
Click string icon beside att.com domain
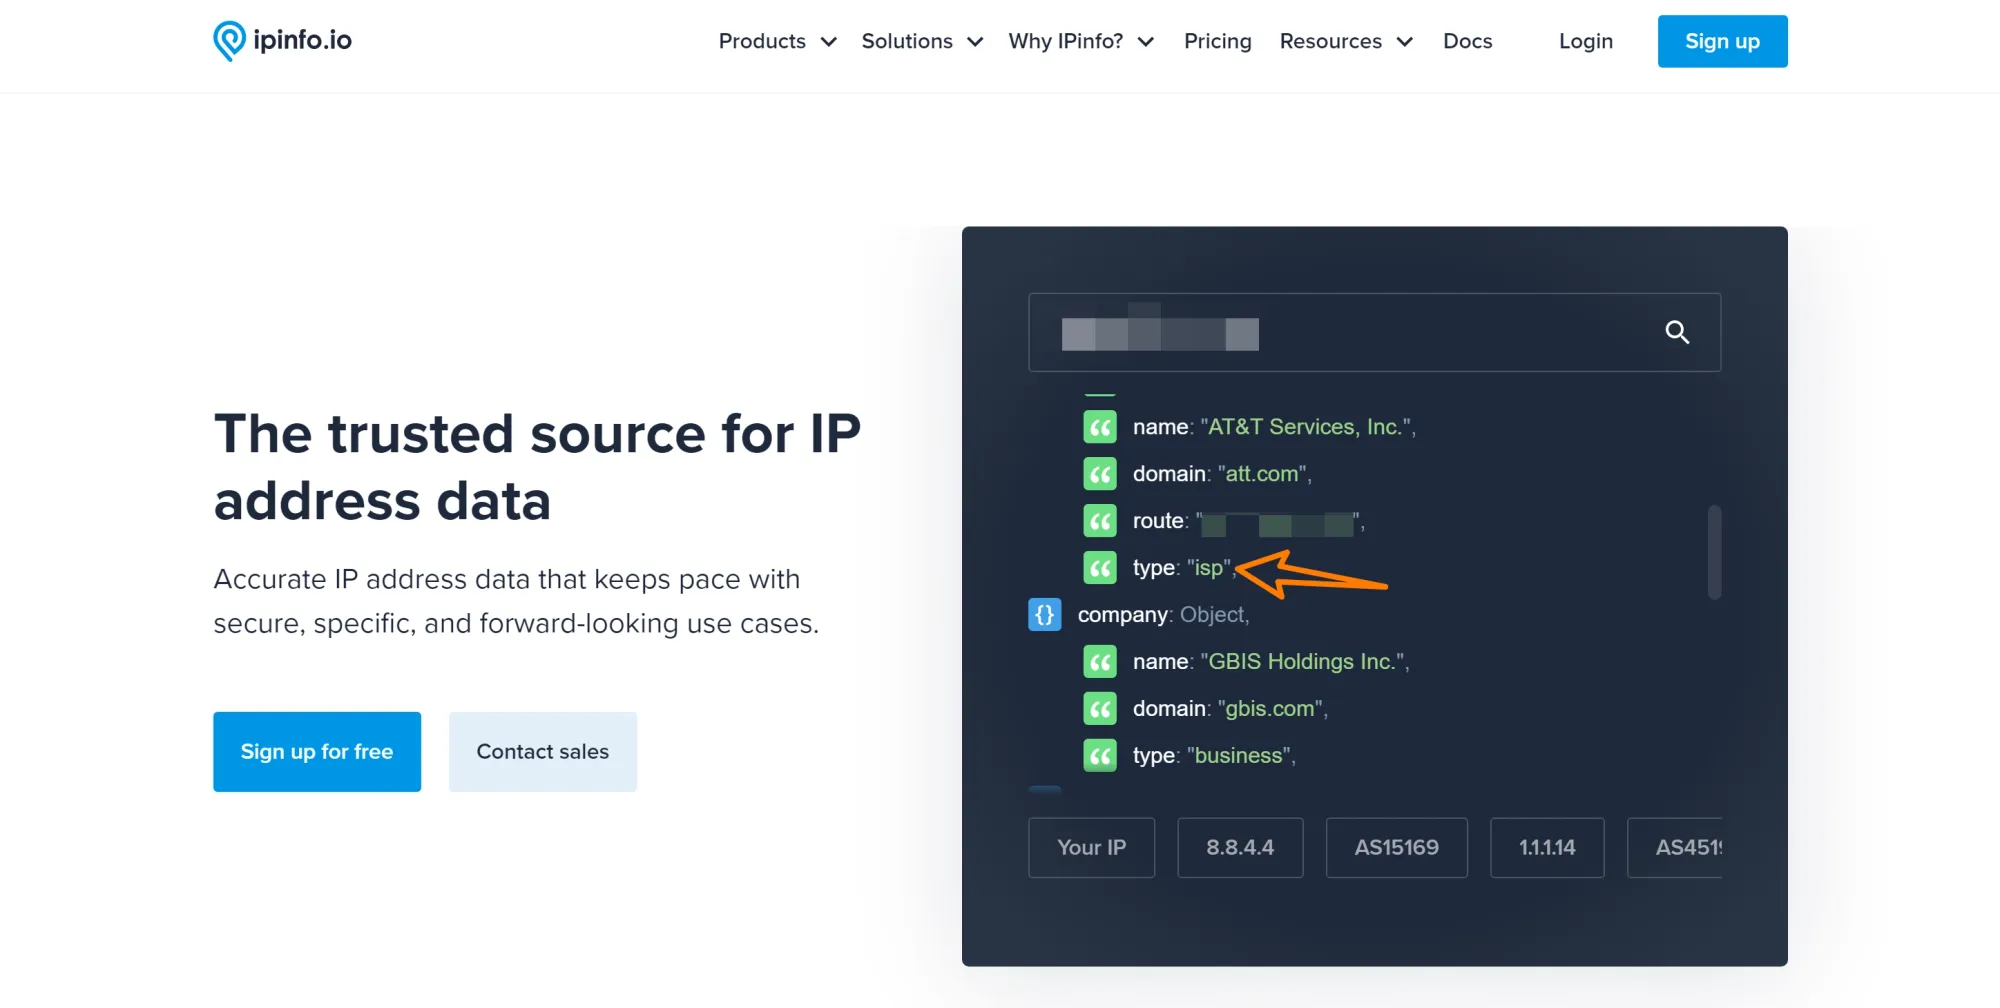[x=1100, y=474]
